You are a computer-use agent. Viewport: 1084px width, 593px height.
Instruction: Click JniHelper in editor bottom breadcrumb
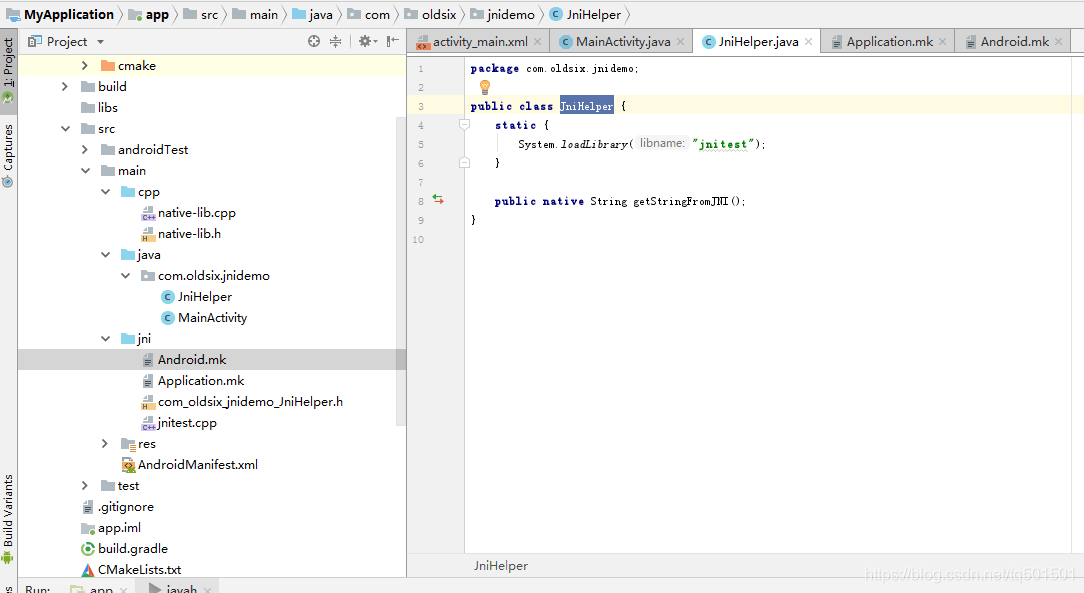[501, 565]
